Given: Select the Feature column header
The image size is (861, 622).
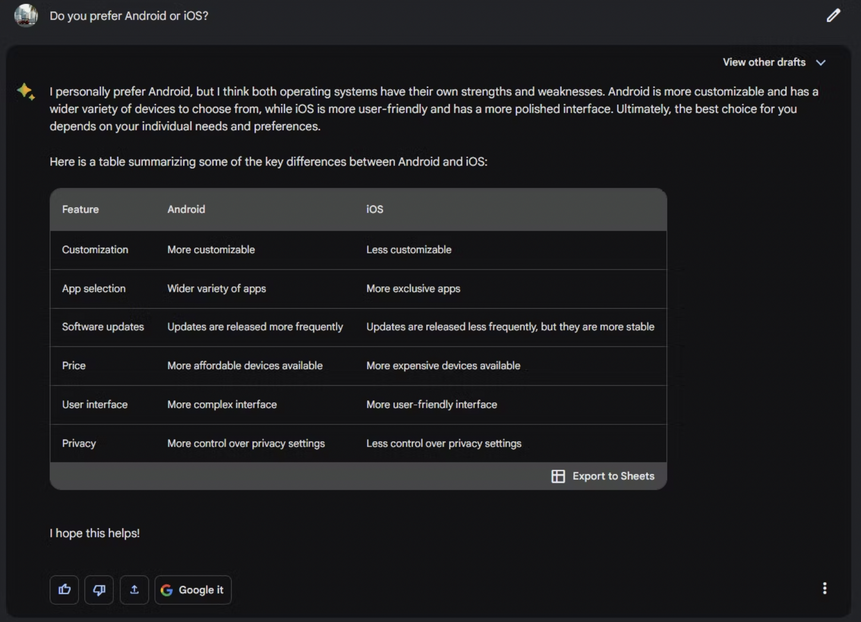Looking at the screenshot, I should point(80,210).
